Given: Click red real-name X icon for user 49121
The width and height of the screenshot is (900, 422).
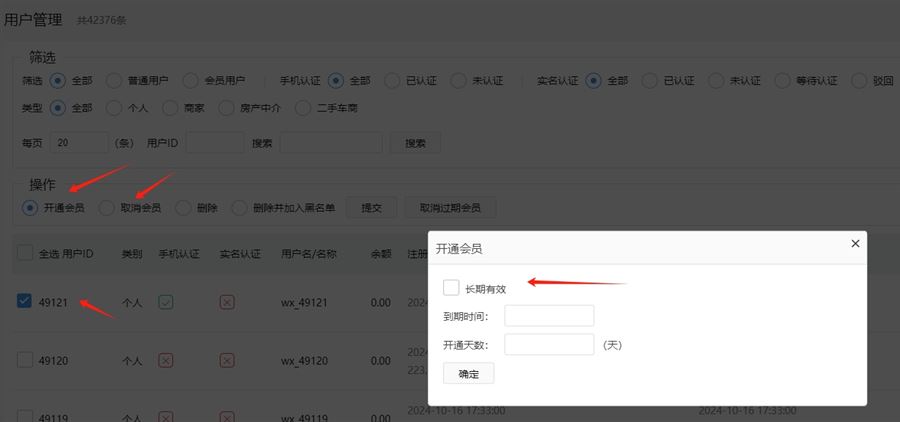Looking at the screenshot, I should pyautogui.click(x=227, y=302).
